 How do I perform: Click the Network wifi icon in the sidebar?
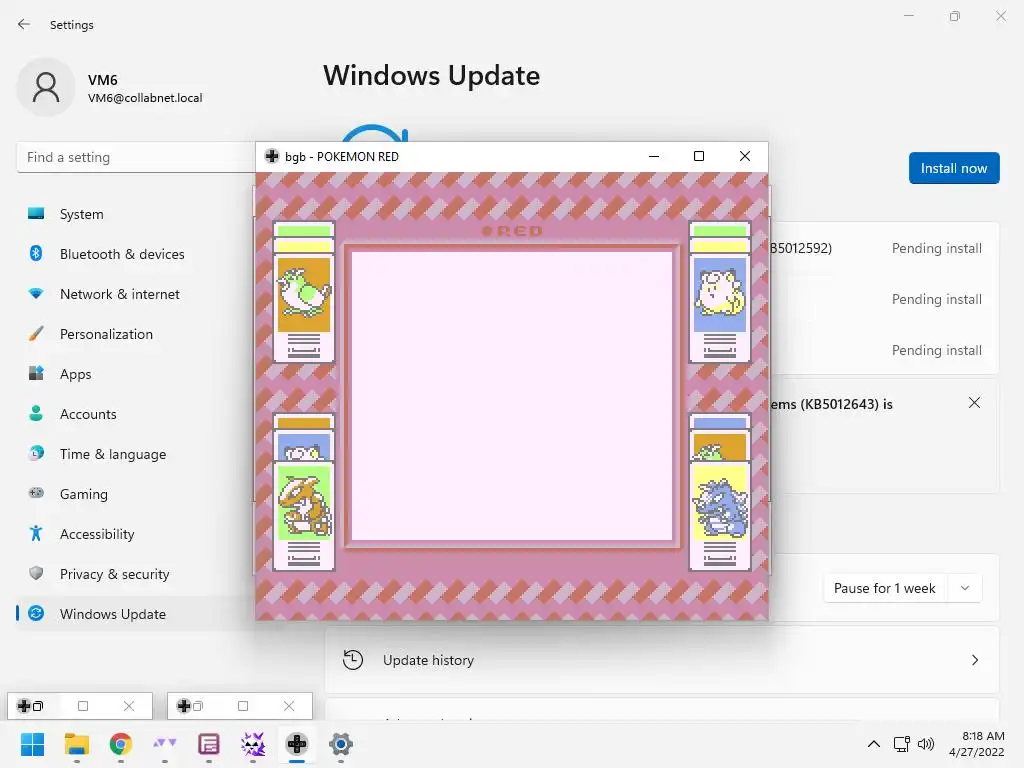(x=36, y=294)
